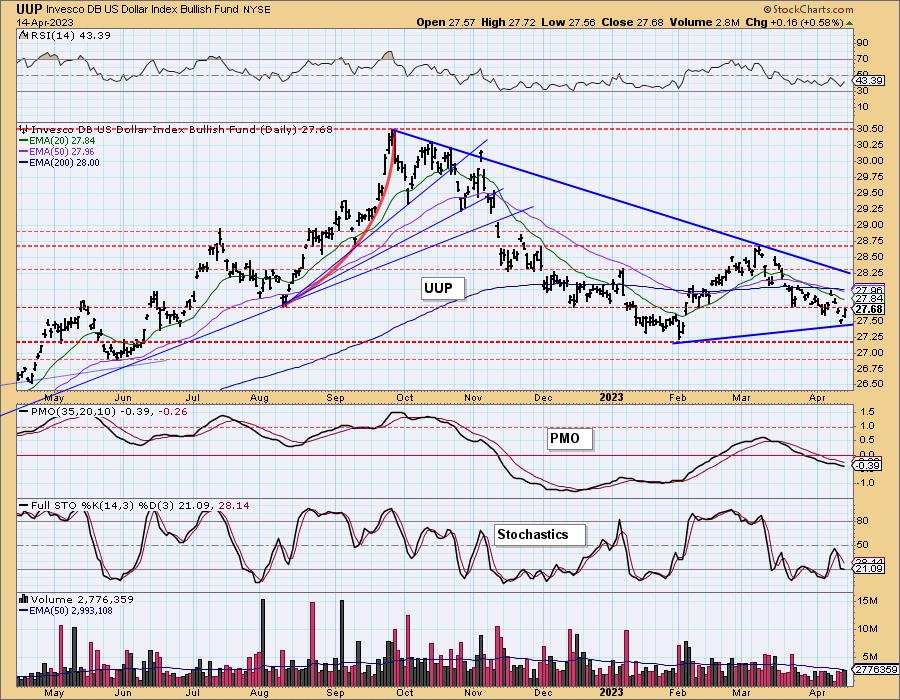900x700 pixels.
Task: Click the -0.39 PMO tag on right axis
Action: (868, 465)
